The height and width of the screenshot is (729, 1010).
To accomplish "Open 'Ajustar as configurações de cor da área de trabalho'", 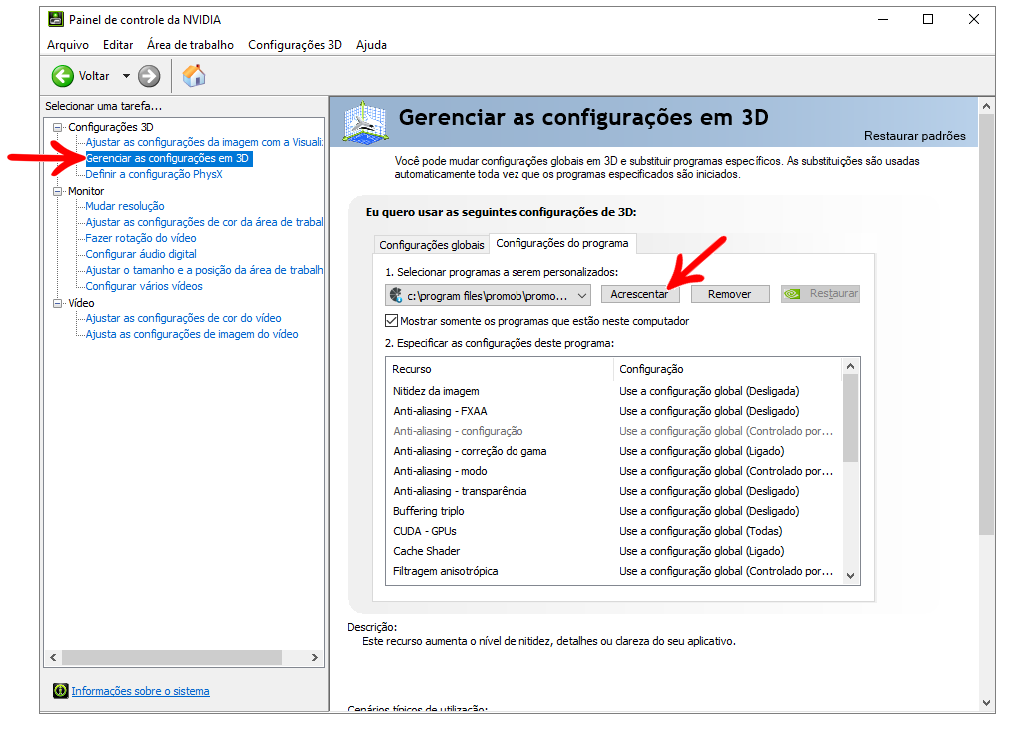I will tap(204, 222).
